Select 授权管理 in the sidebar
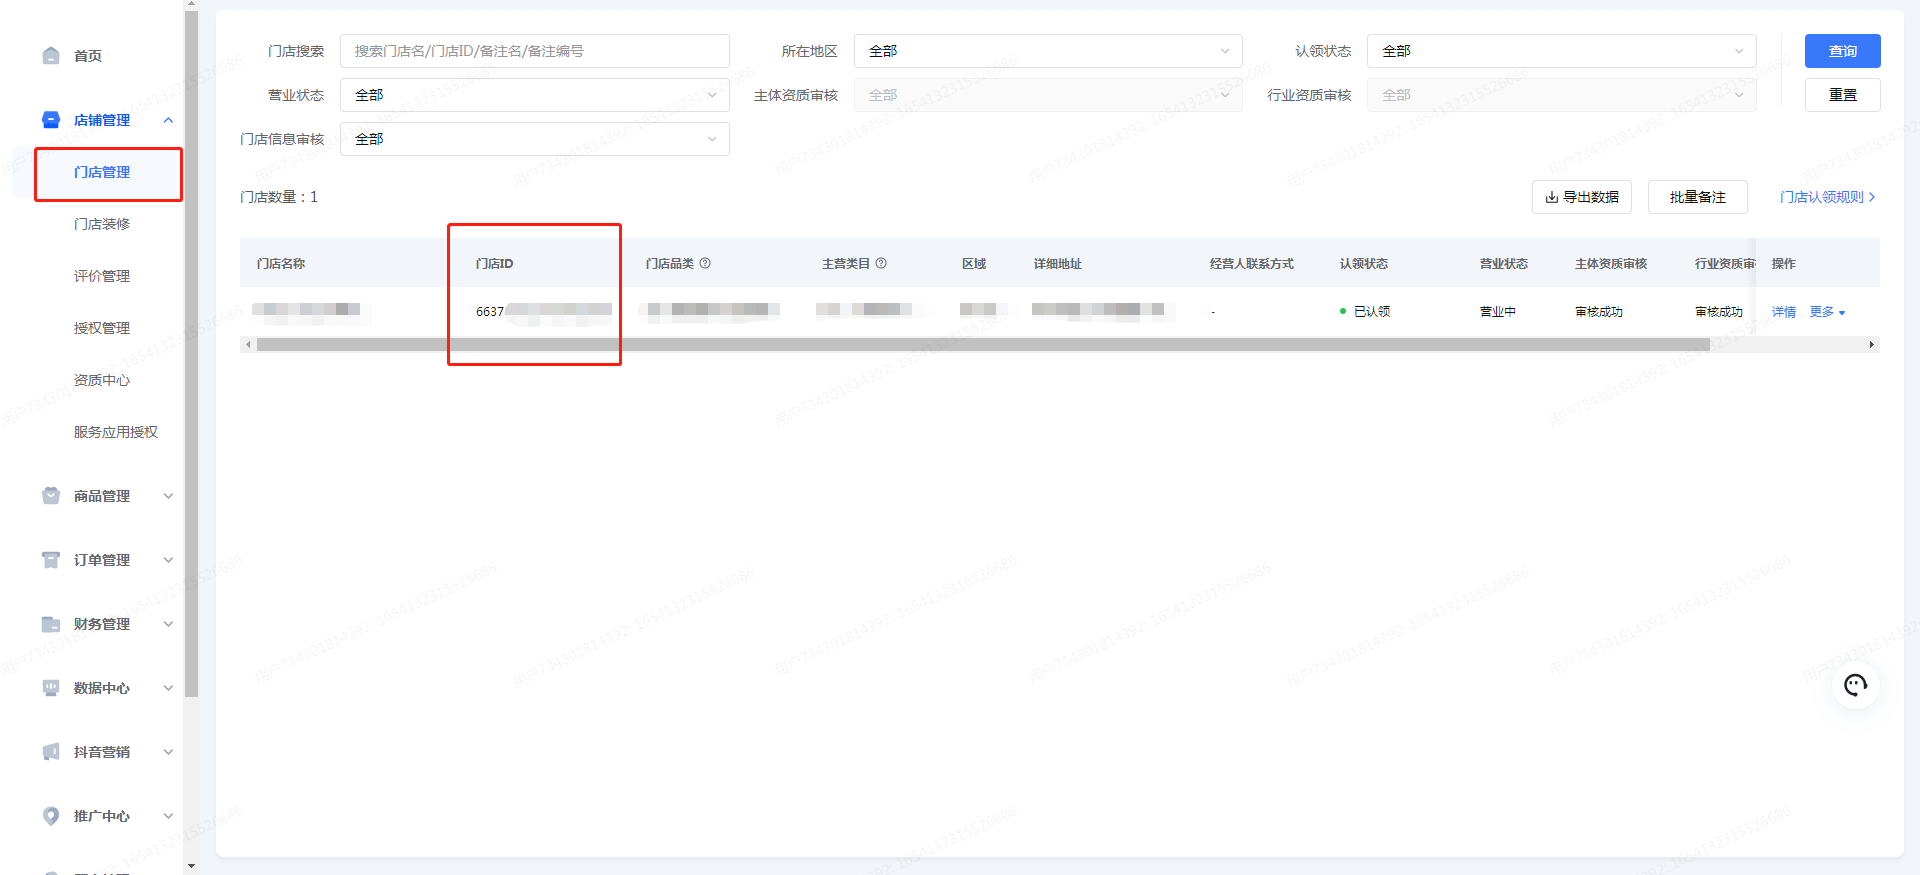The image size is (1920, 875). coord(102,328)
